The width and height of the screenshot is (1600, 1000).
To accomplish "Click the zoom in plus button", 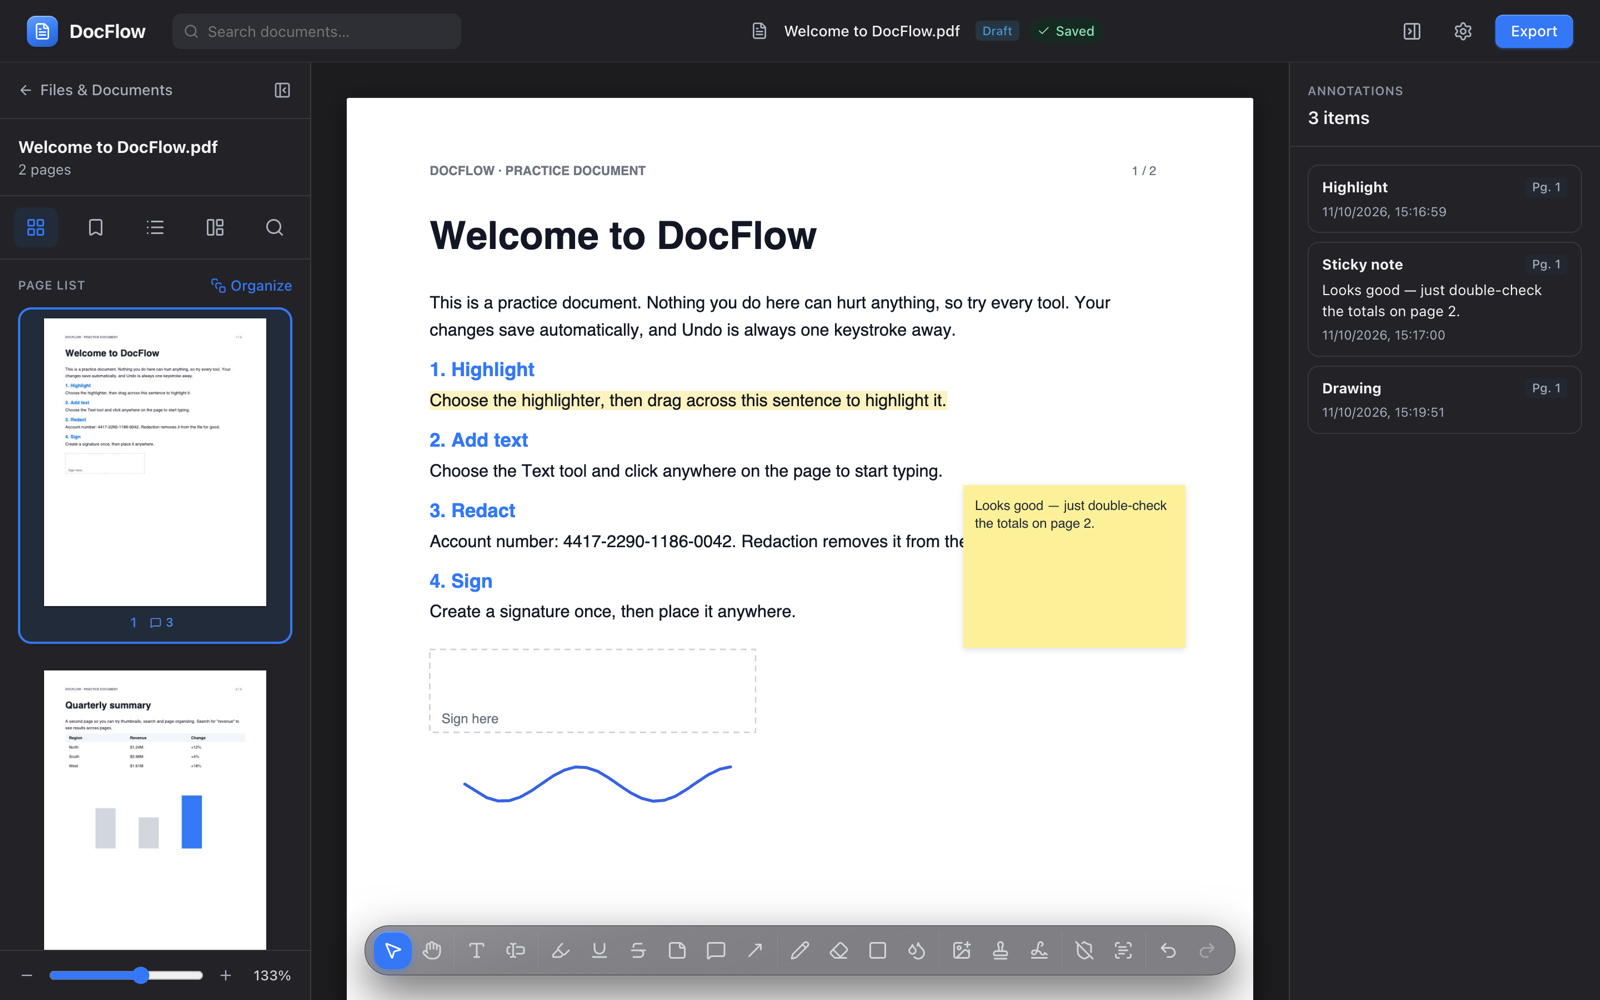I will (226, 975).
